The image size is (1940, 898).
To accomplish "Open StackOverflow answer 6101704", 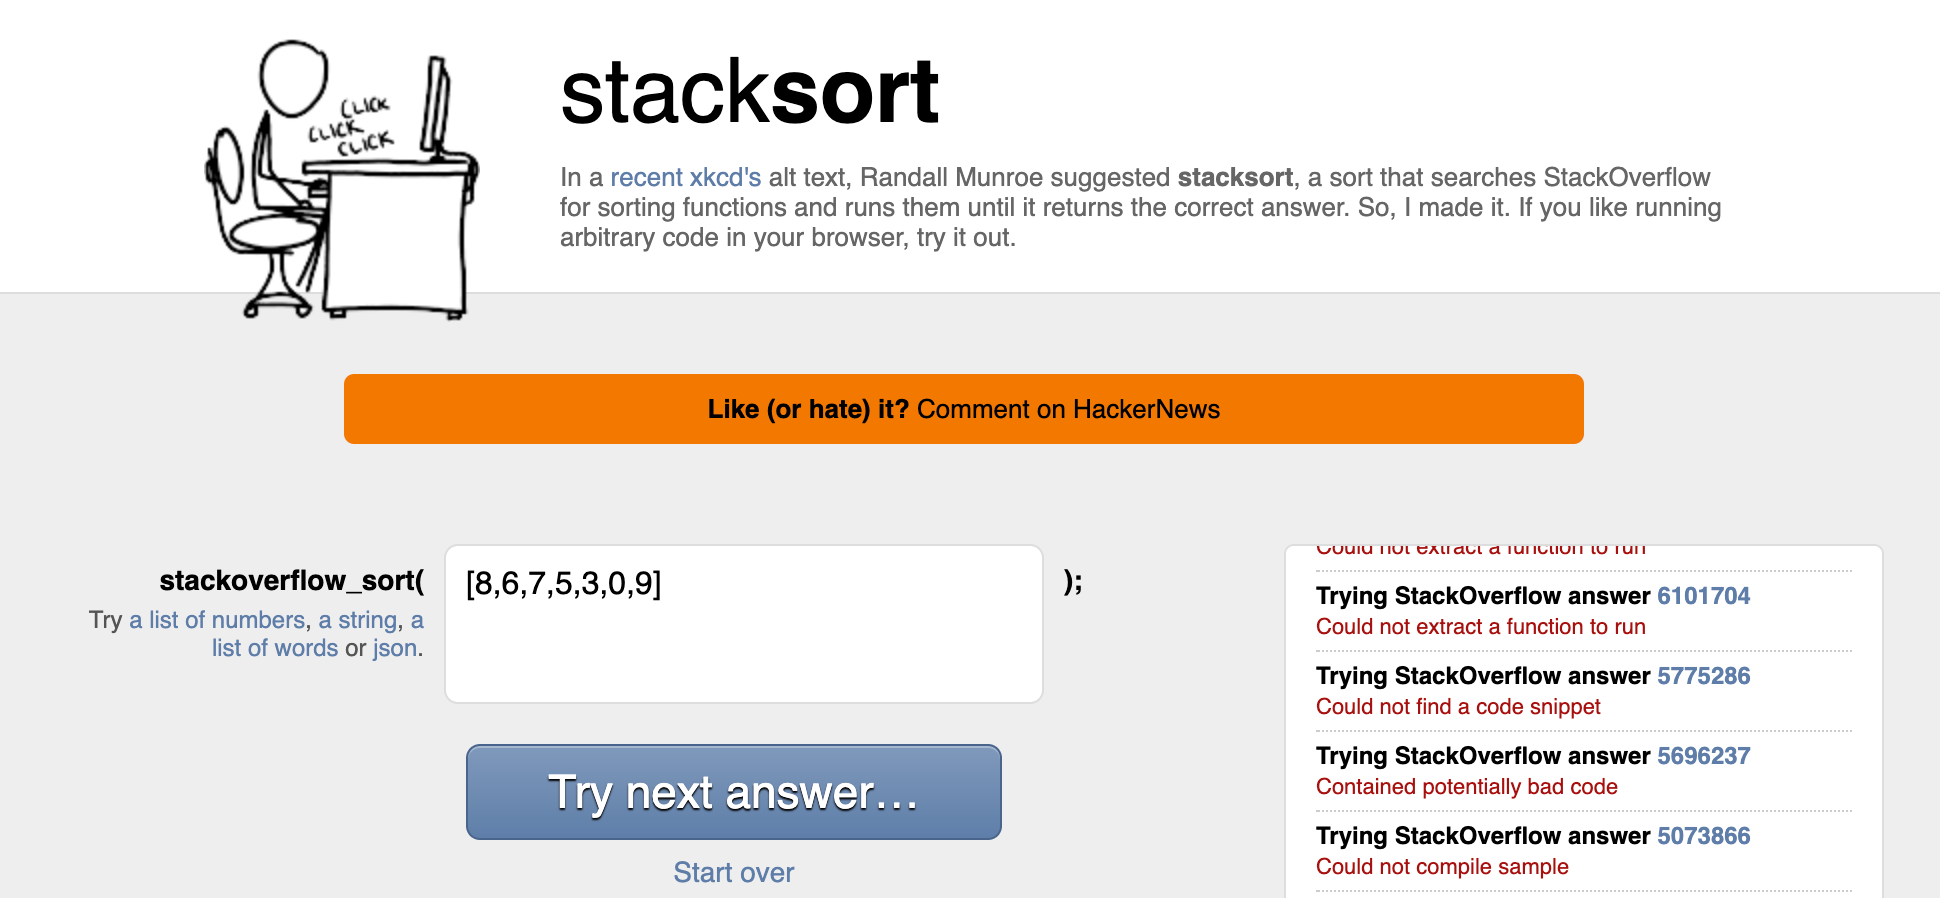I will [x=1703, y=596].
